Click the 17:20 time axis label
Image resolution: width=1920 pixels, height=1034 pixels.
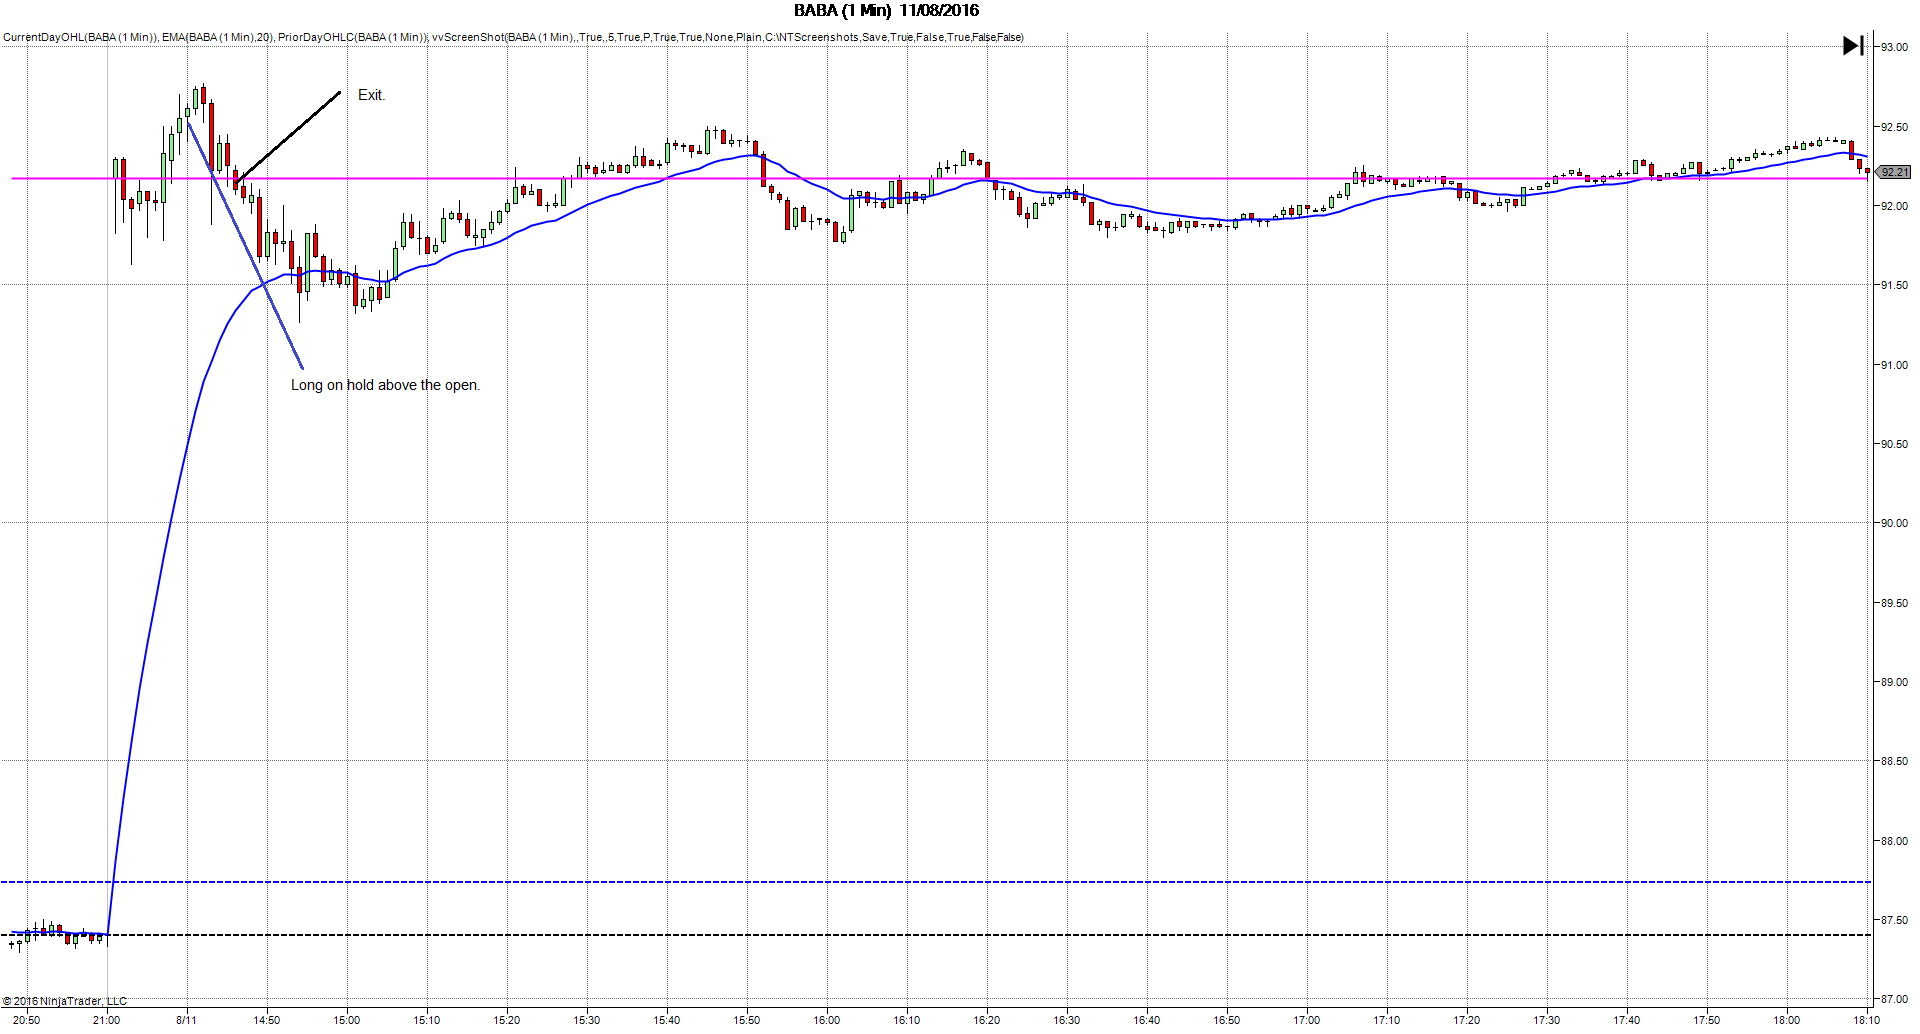[1467, 1020]
